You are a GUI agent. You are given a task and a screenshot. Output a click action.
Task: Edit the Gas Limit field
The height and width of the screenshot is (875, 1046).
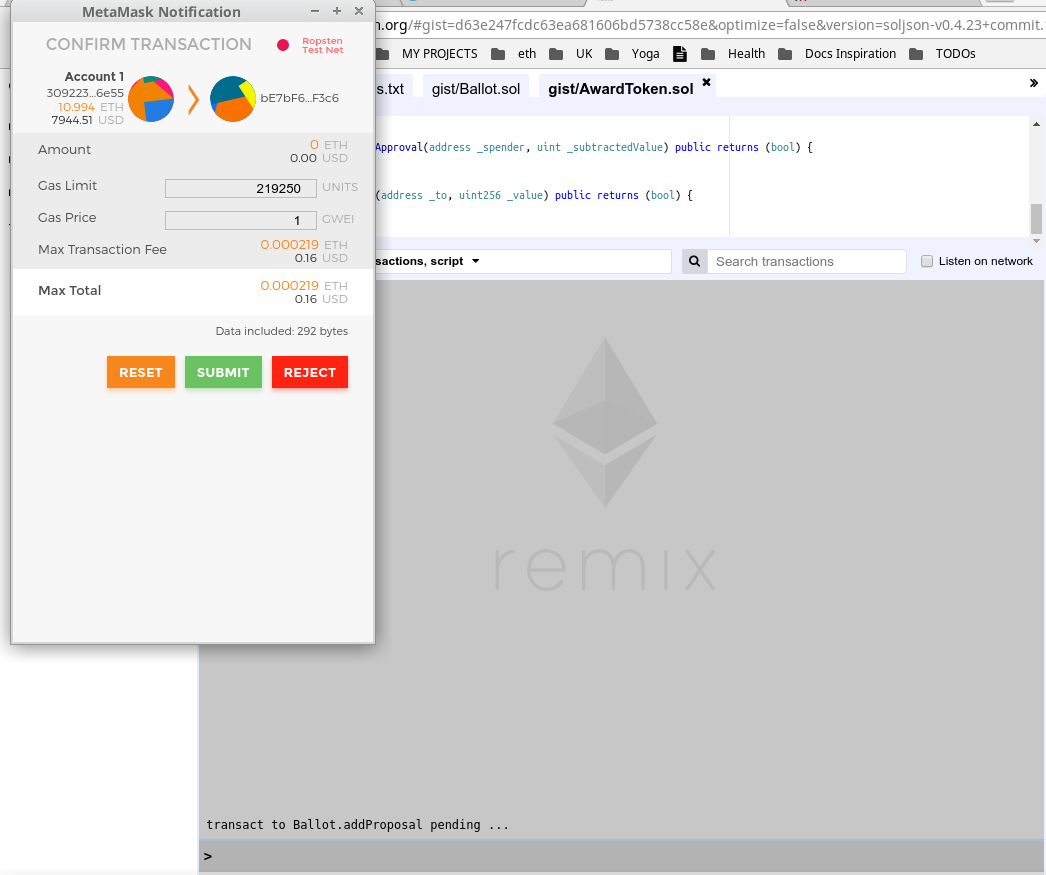click(241, 188)
